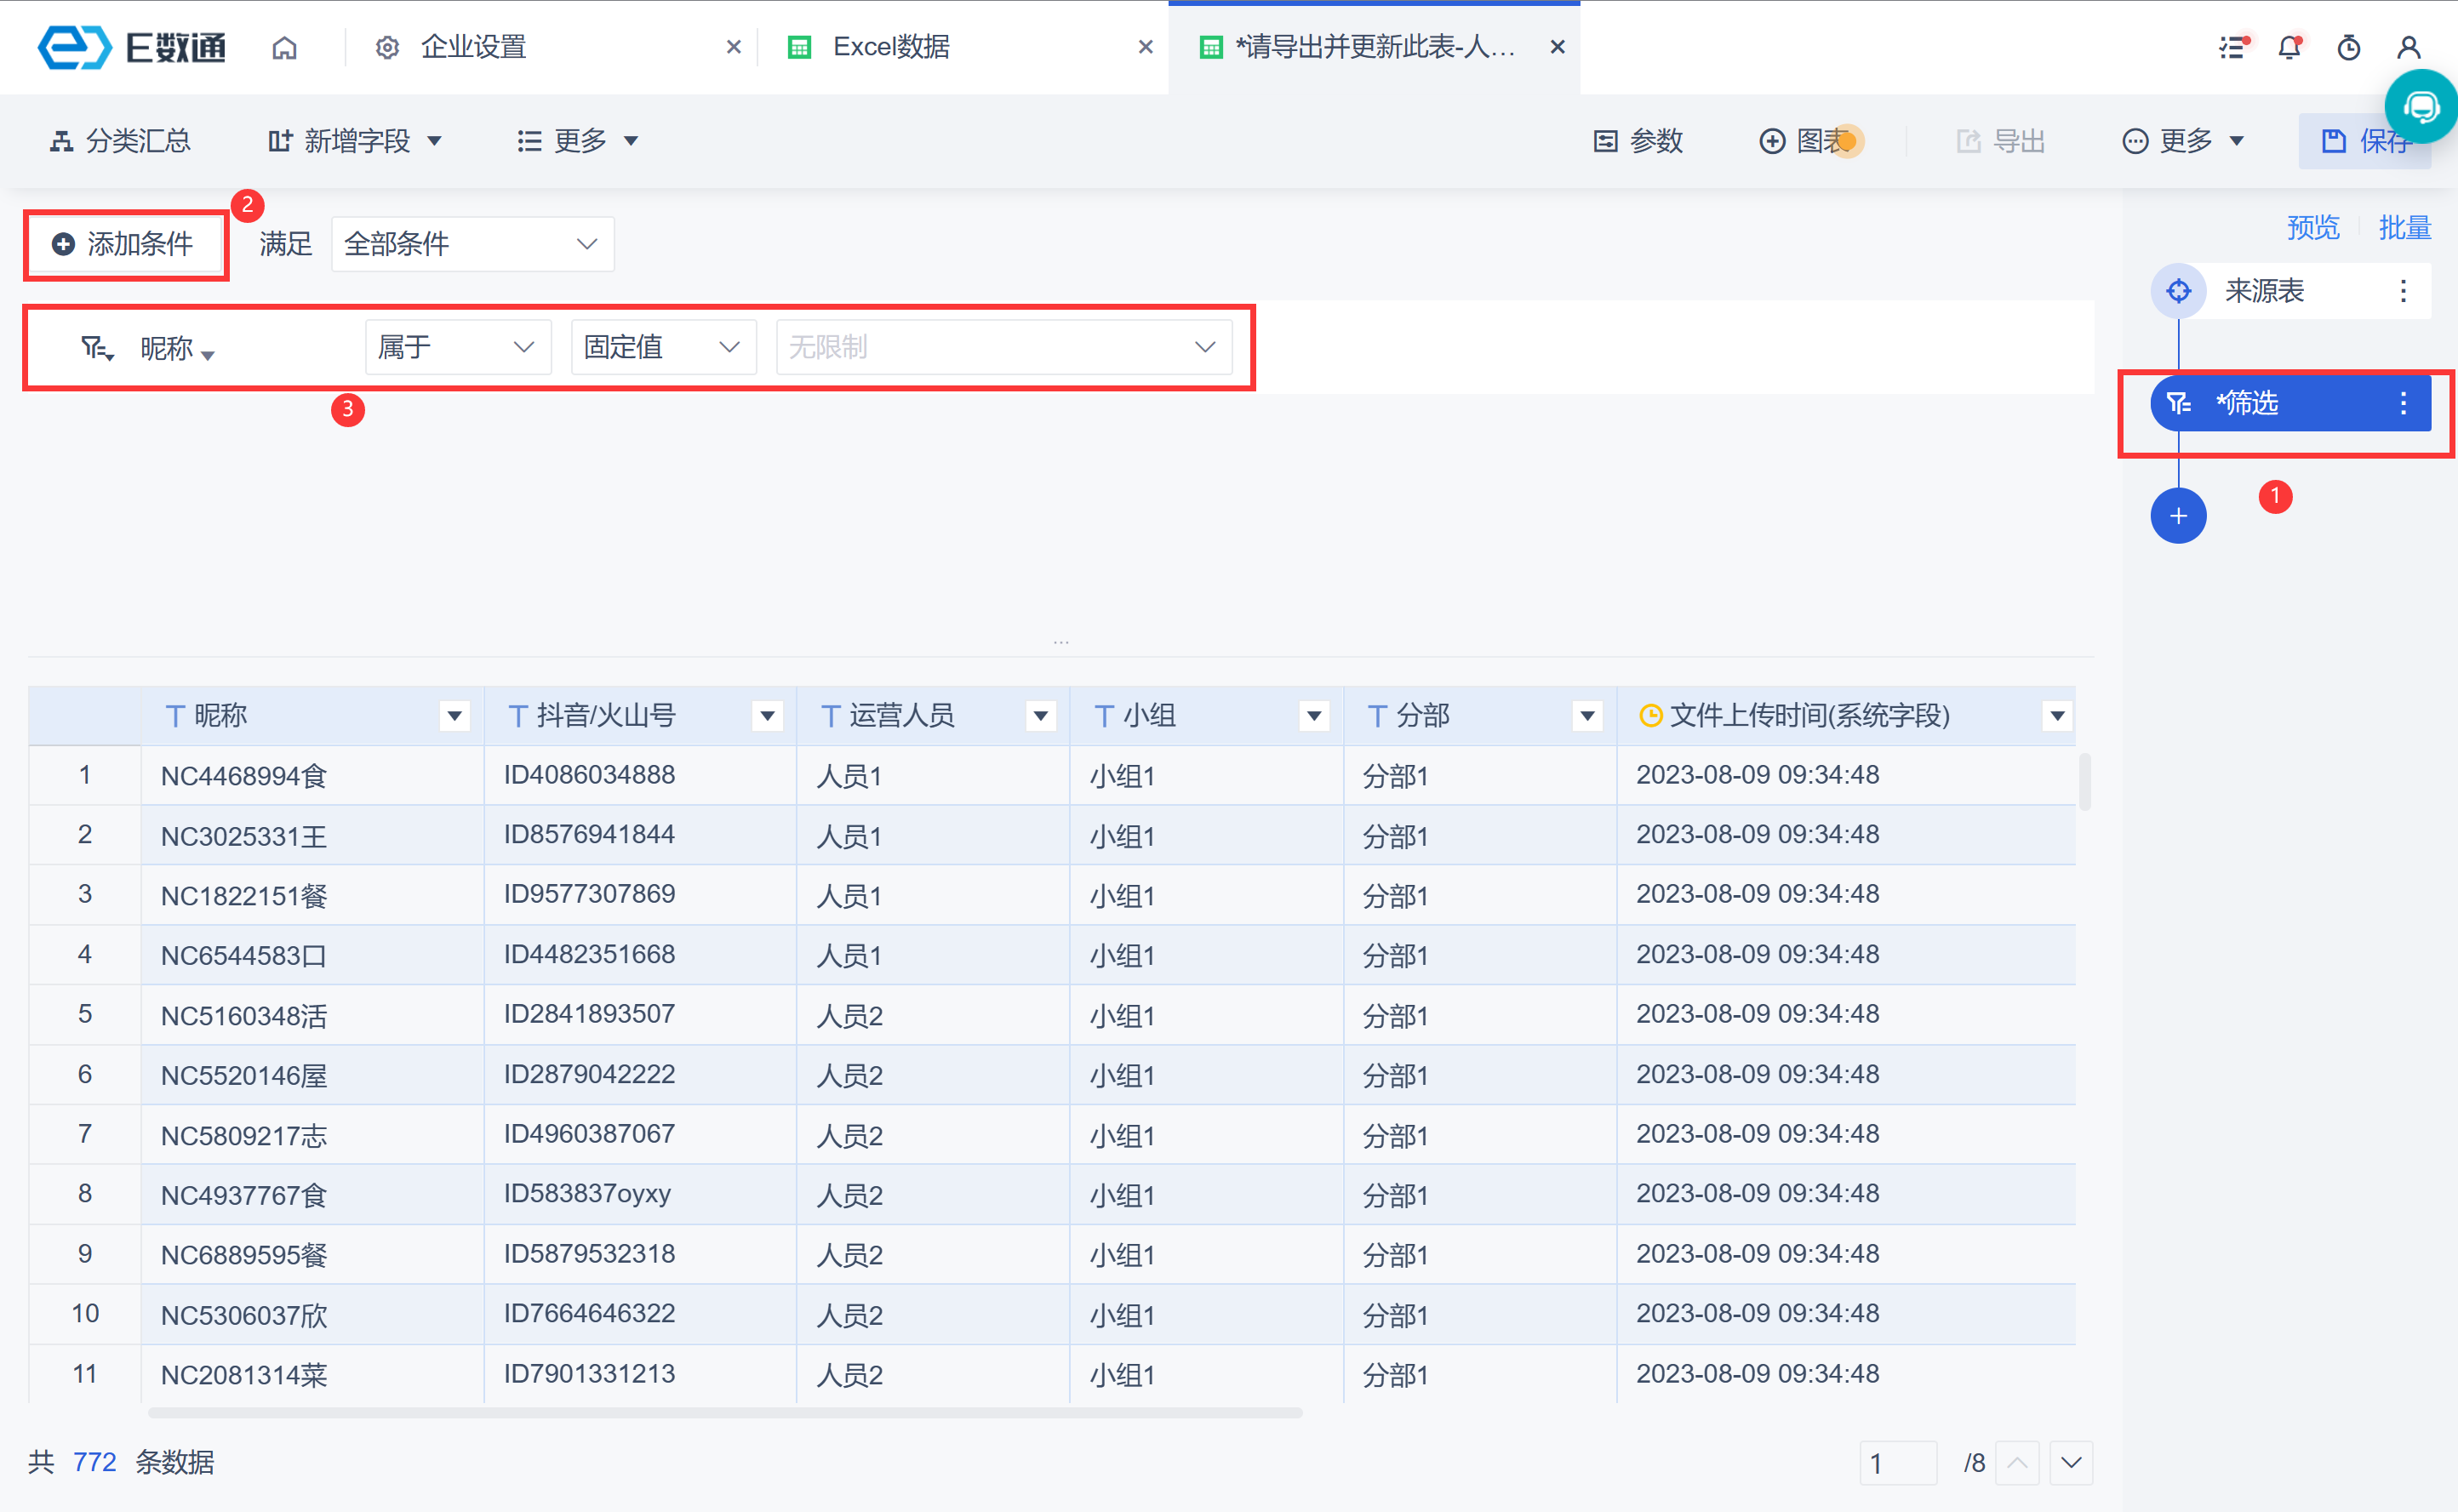Open the user profile icon
2458x1512 pixels.
click(2408, 47)
